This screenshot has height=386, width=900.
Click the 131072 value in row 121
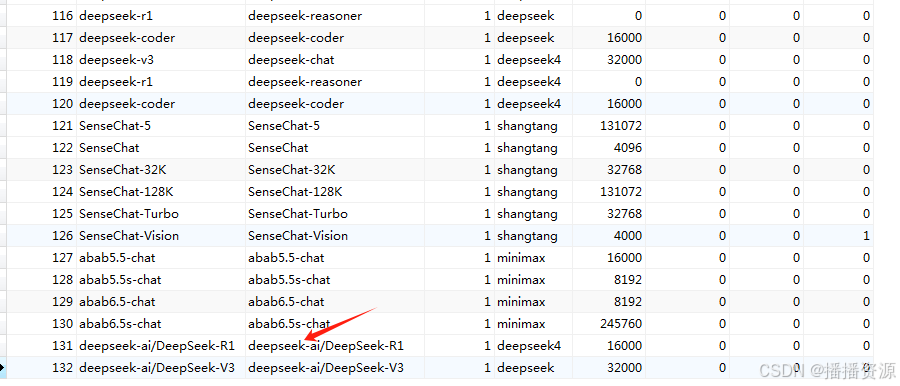click(x=621, y=126)
